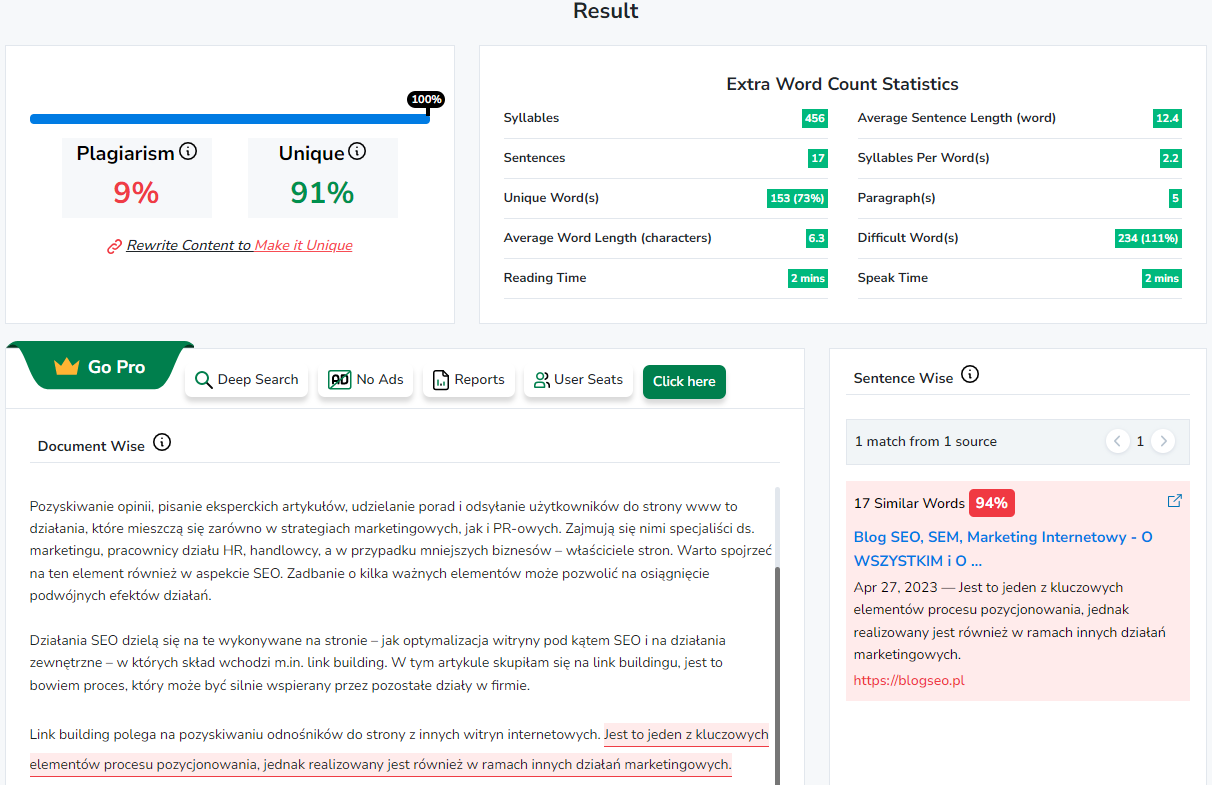Open Rewrite Content to Make it Unique link
The image size is (1212, 785).
(x=239, y=246)
